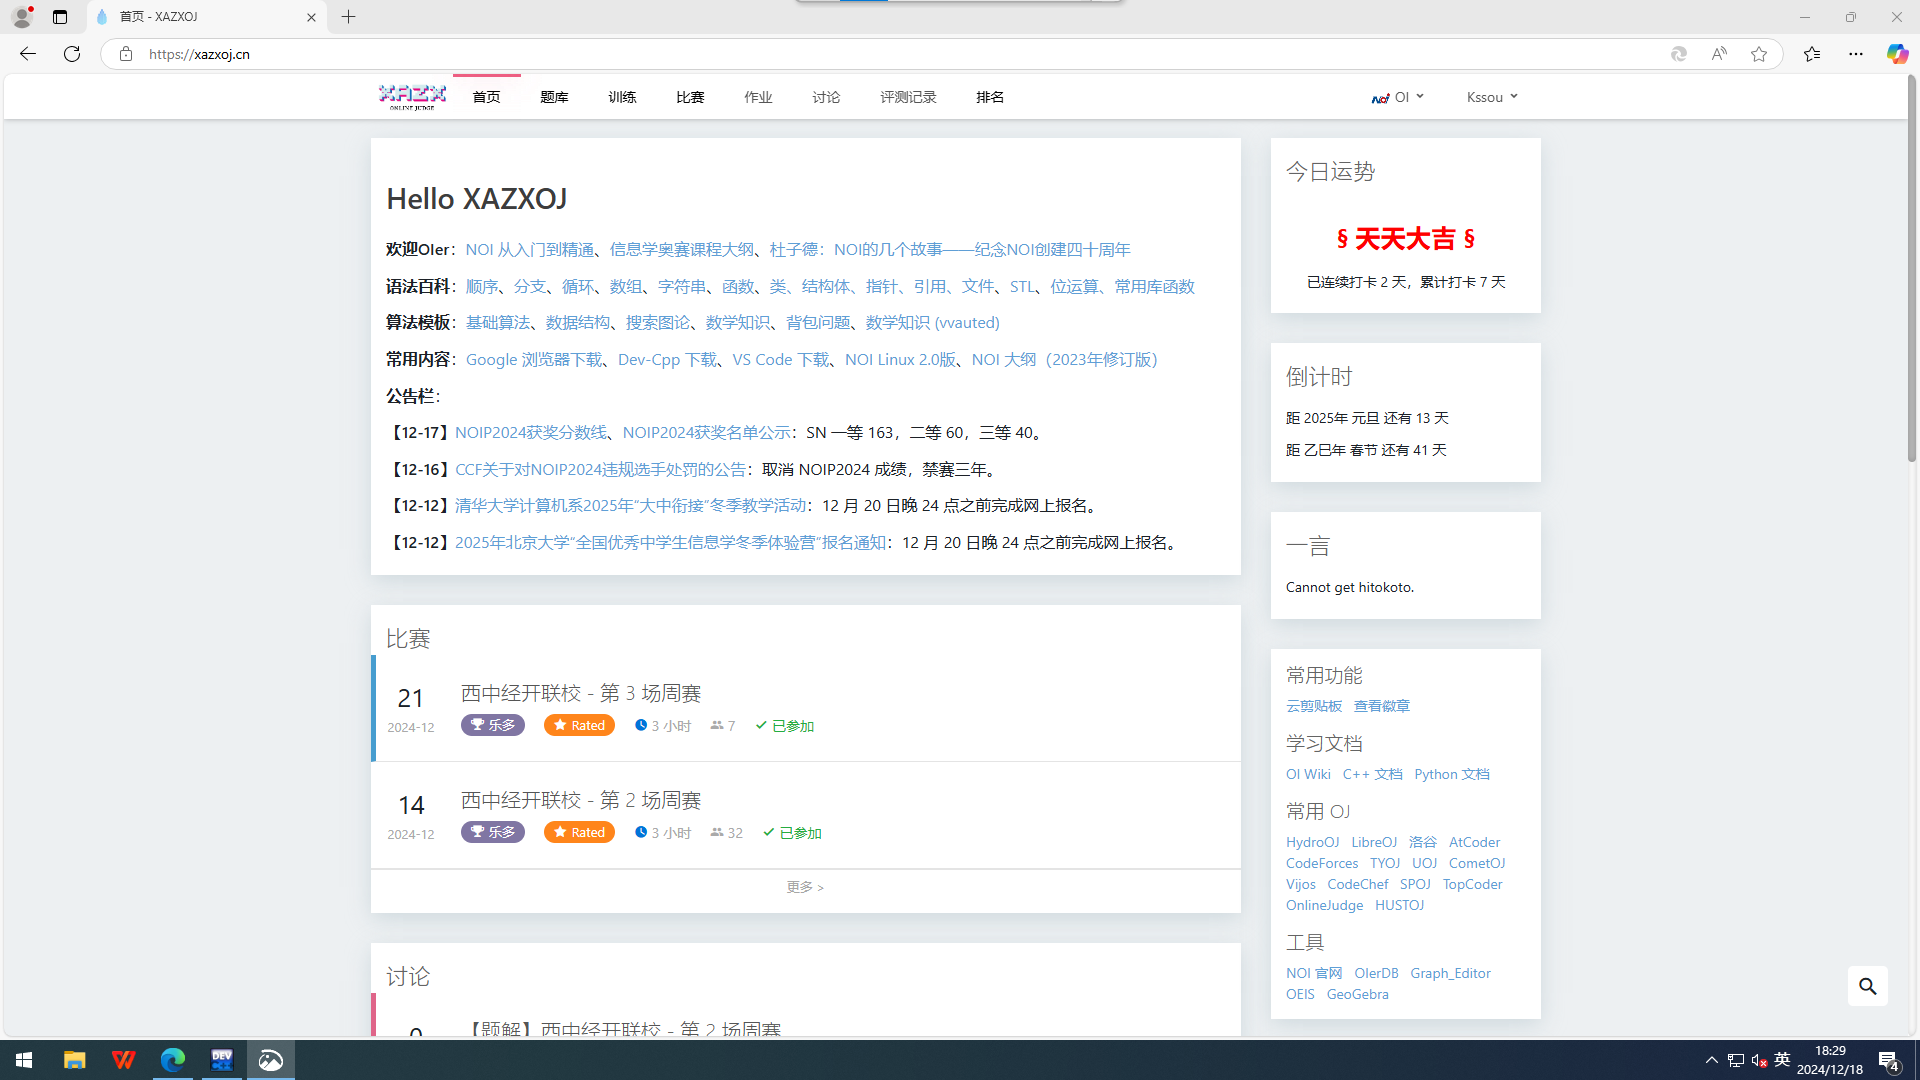Switch to the 题库 navigation tab
The width and height of the screenshot is (1920, 1080).
554,97
